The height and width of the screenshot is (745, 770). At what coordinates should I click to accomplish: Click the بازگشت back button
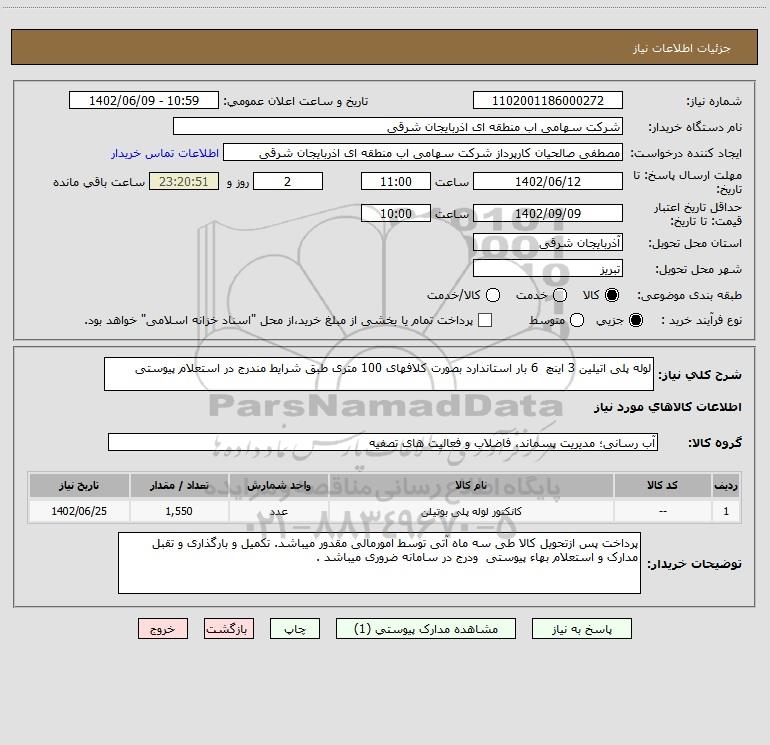(229, 629)
